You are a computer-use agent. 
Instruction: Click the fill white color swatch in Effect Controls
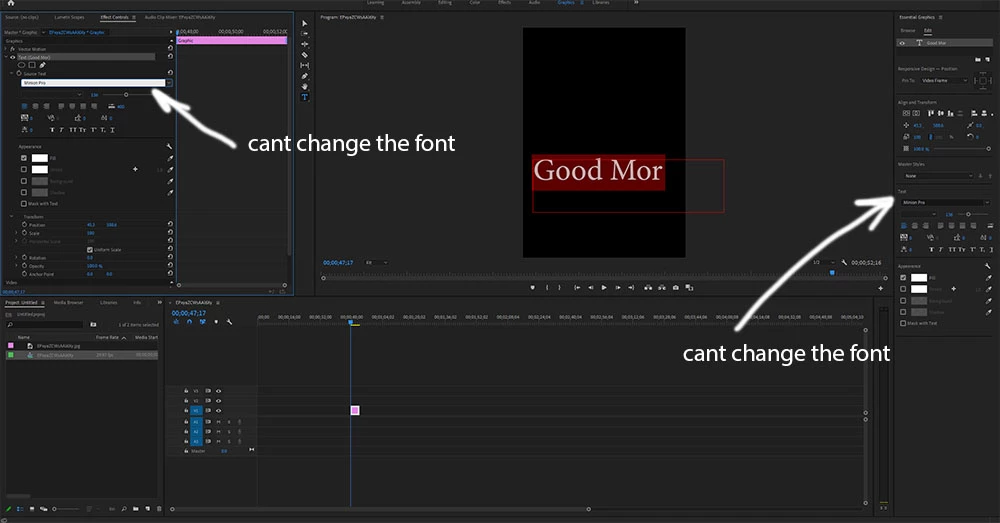pos(40,158)
